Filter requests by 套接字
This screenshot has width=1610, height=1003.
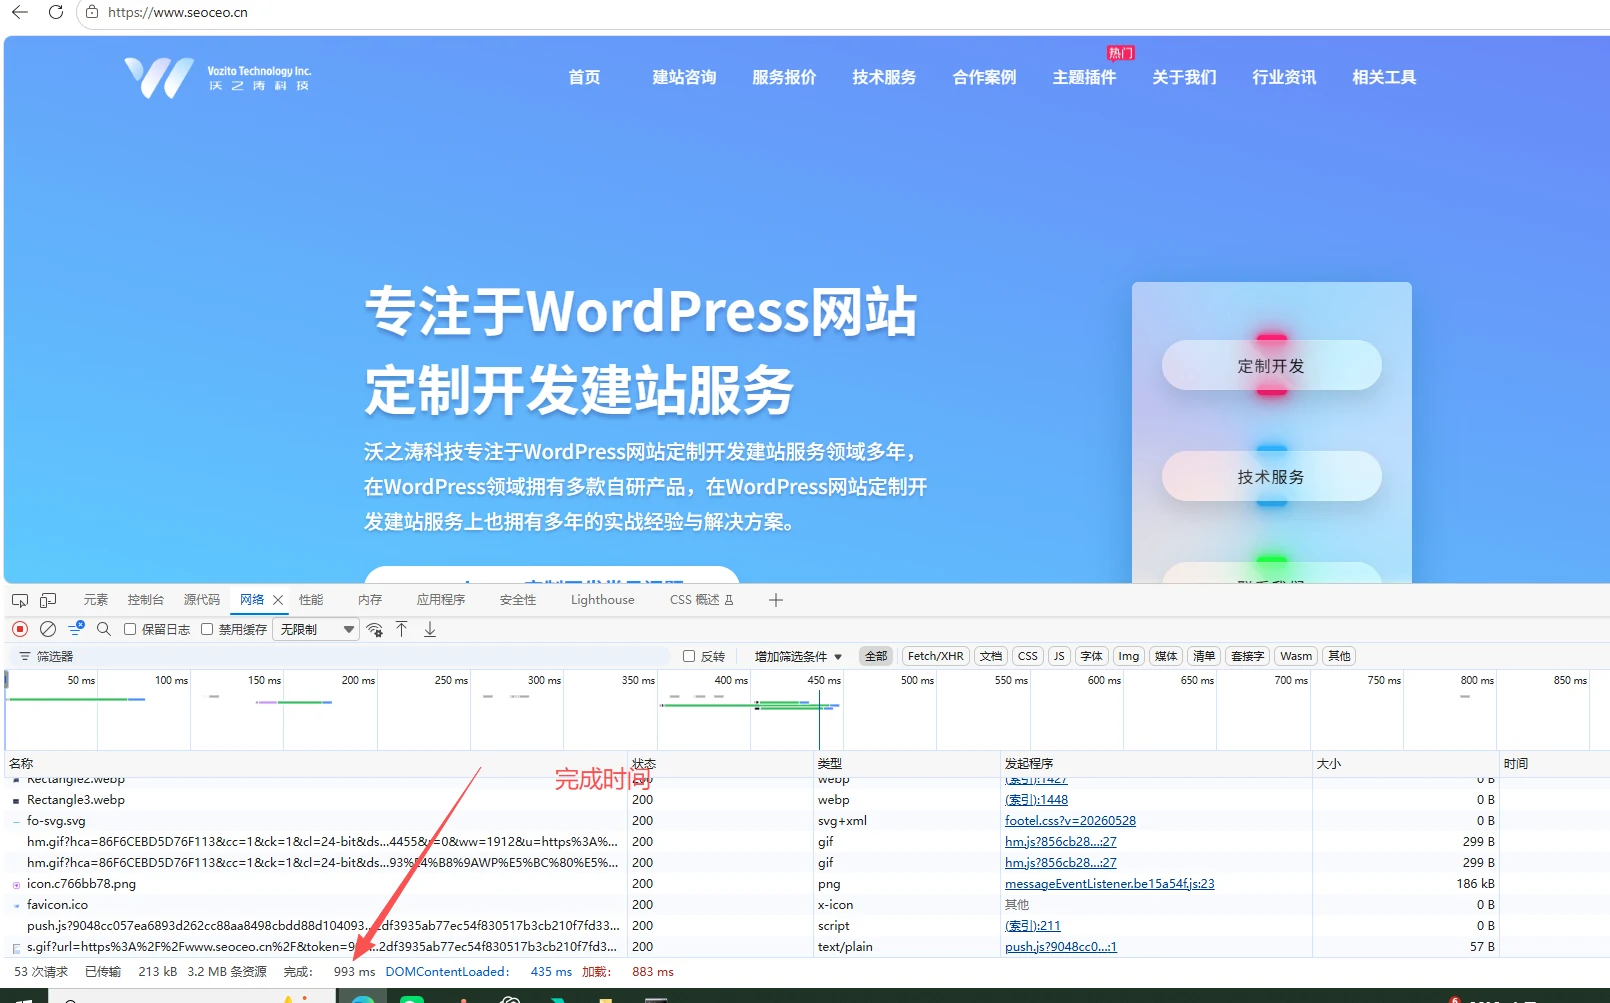tap(1248, 656)
